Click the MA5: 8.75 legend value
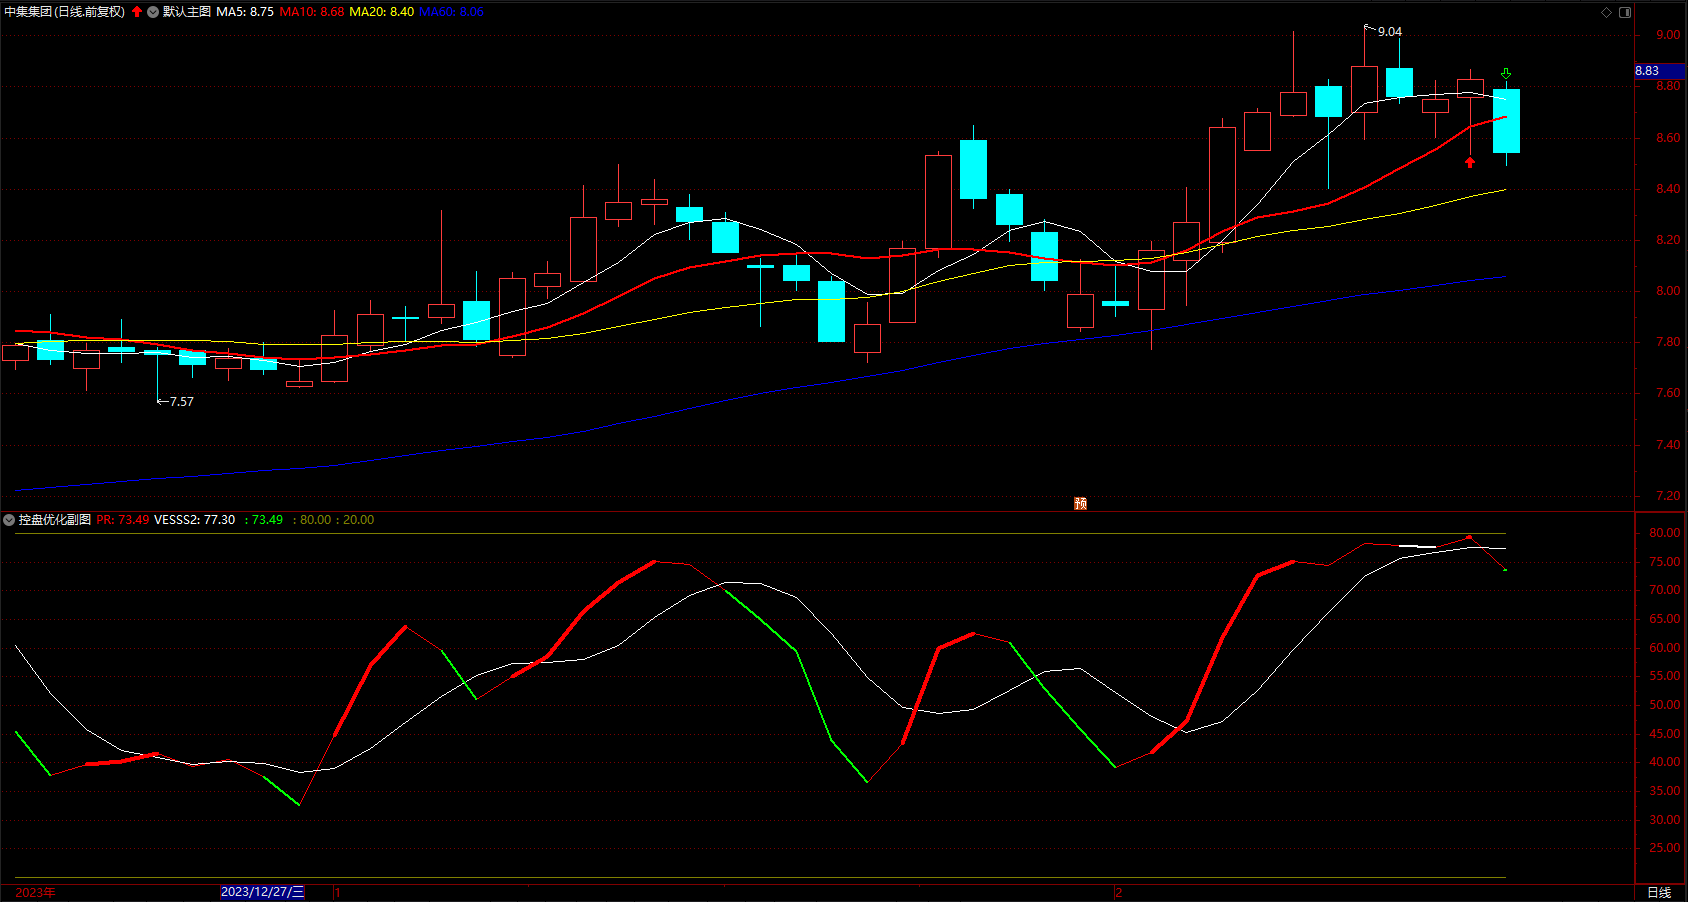Screen dimensions: 1688x902 245,12
